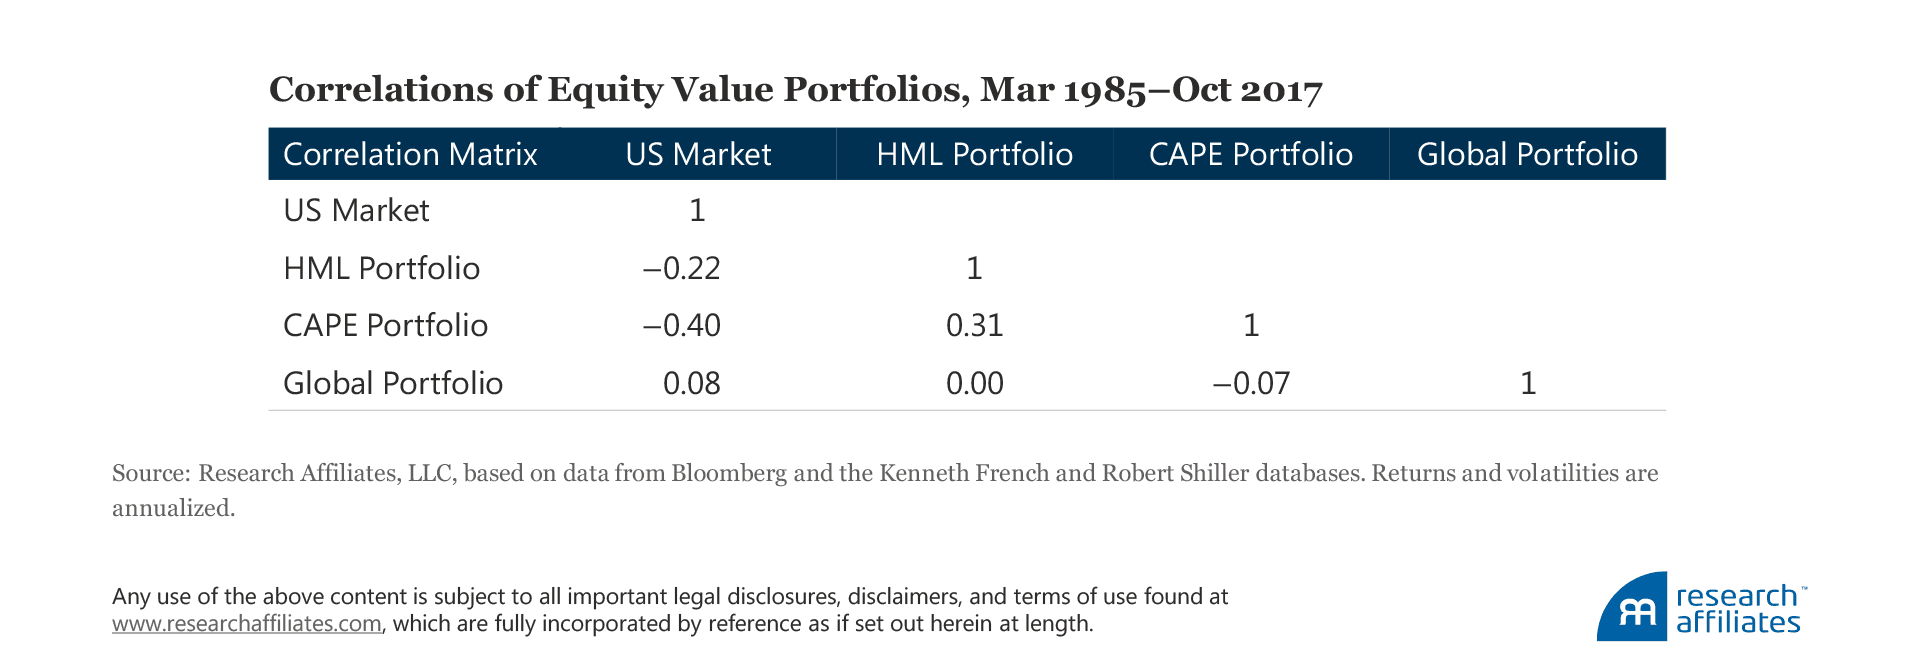
Task: Click the US Market column header
Action: point(698,154)
